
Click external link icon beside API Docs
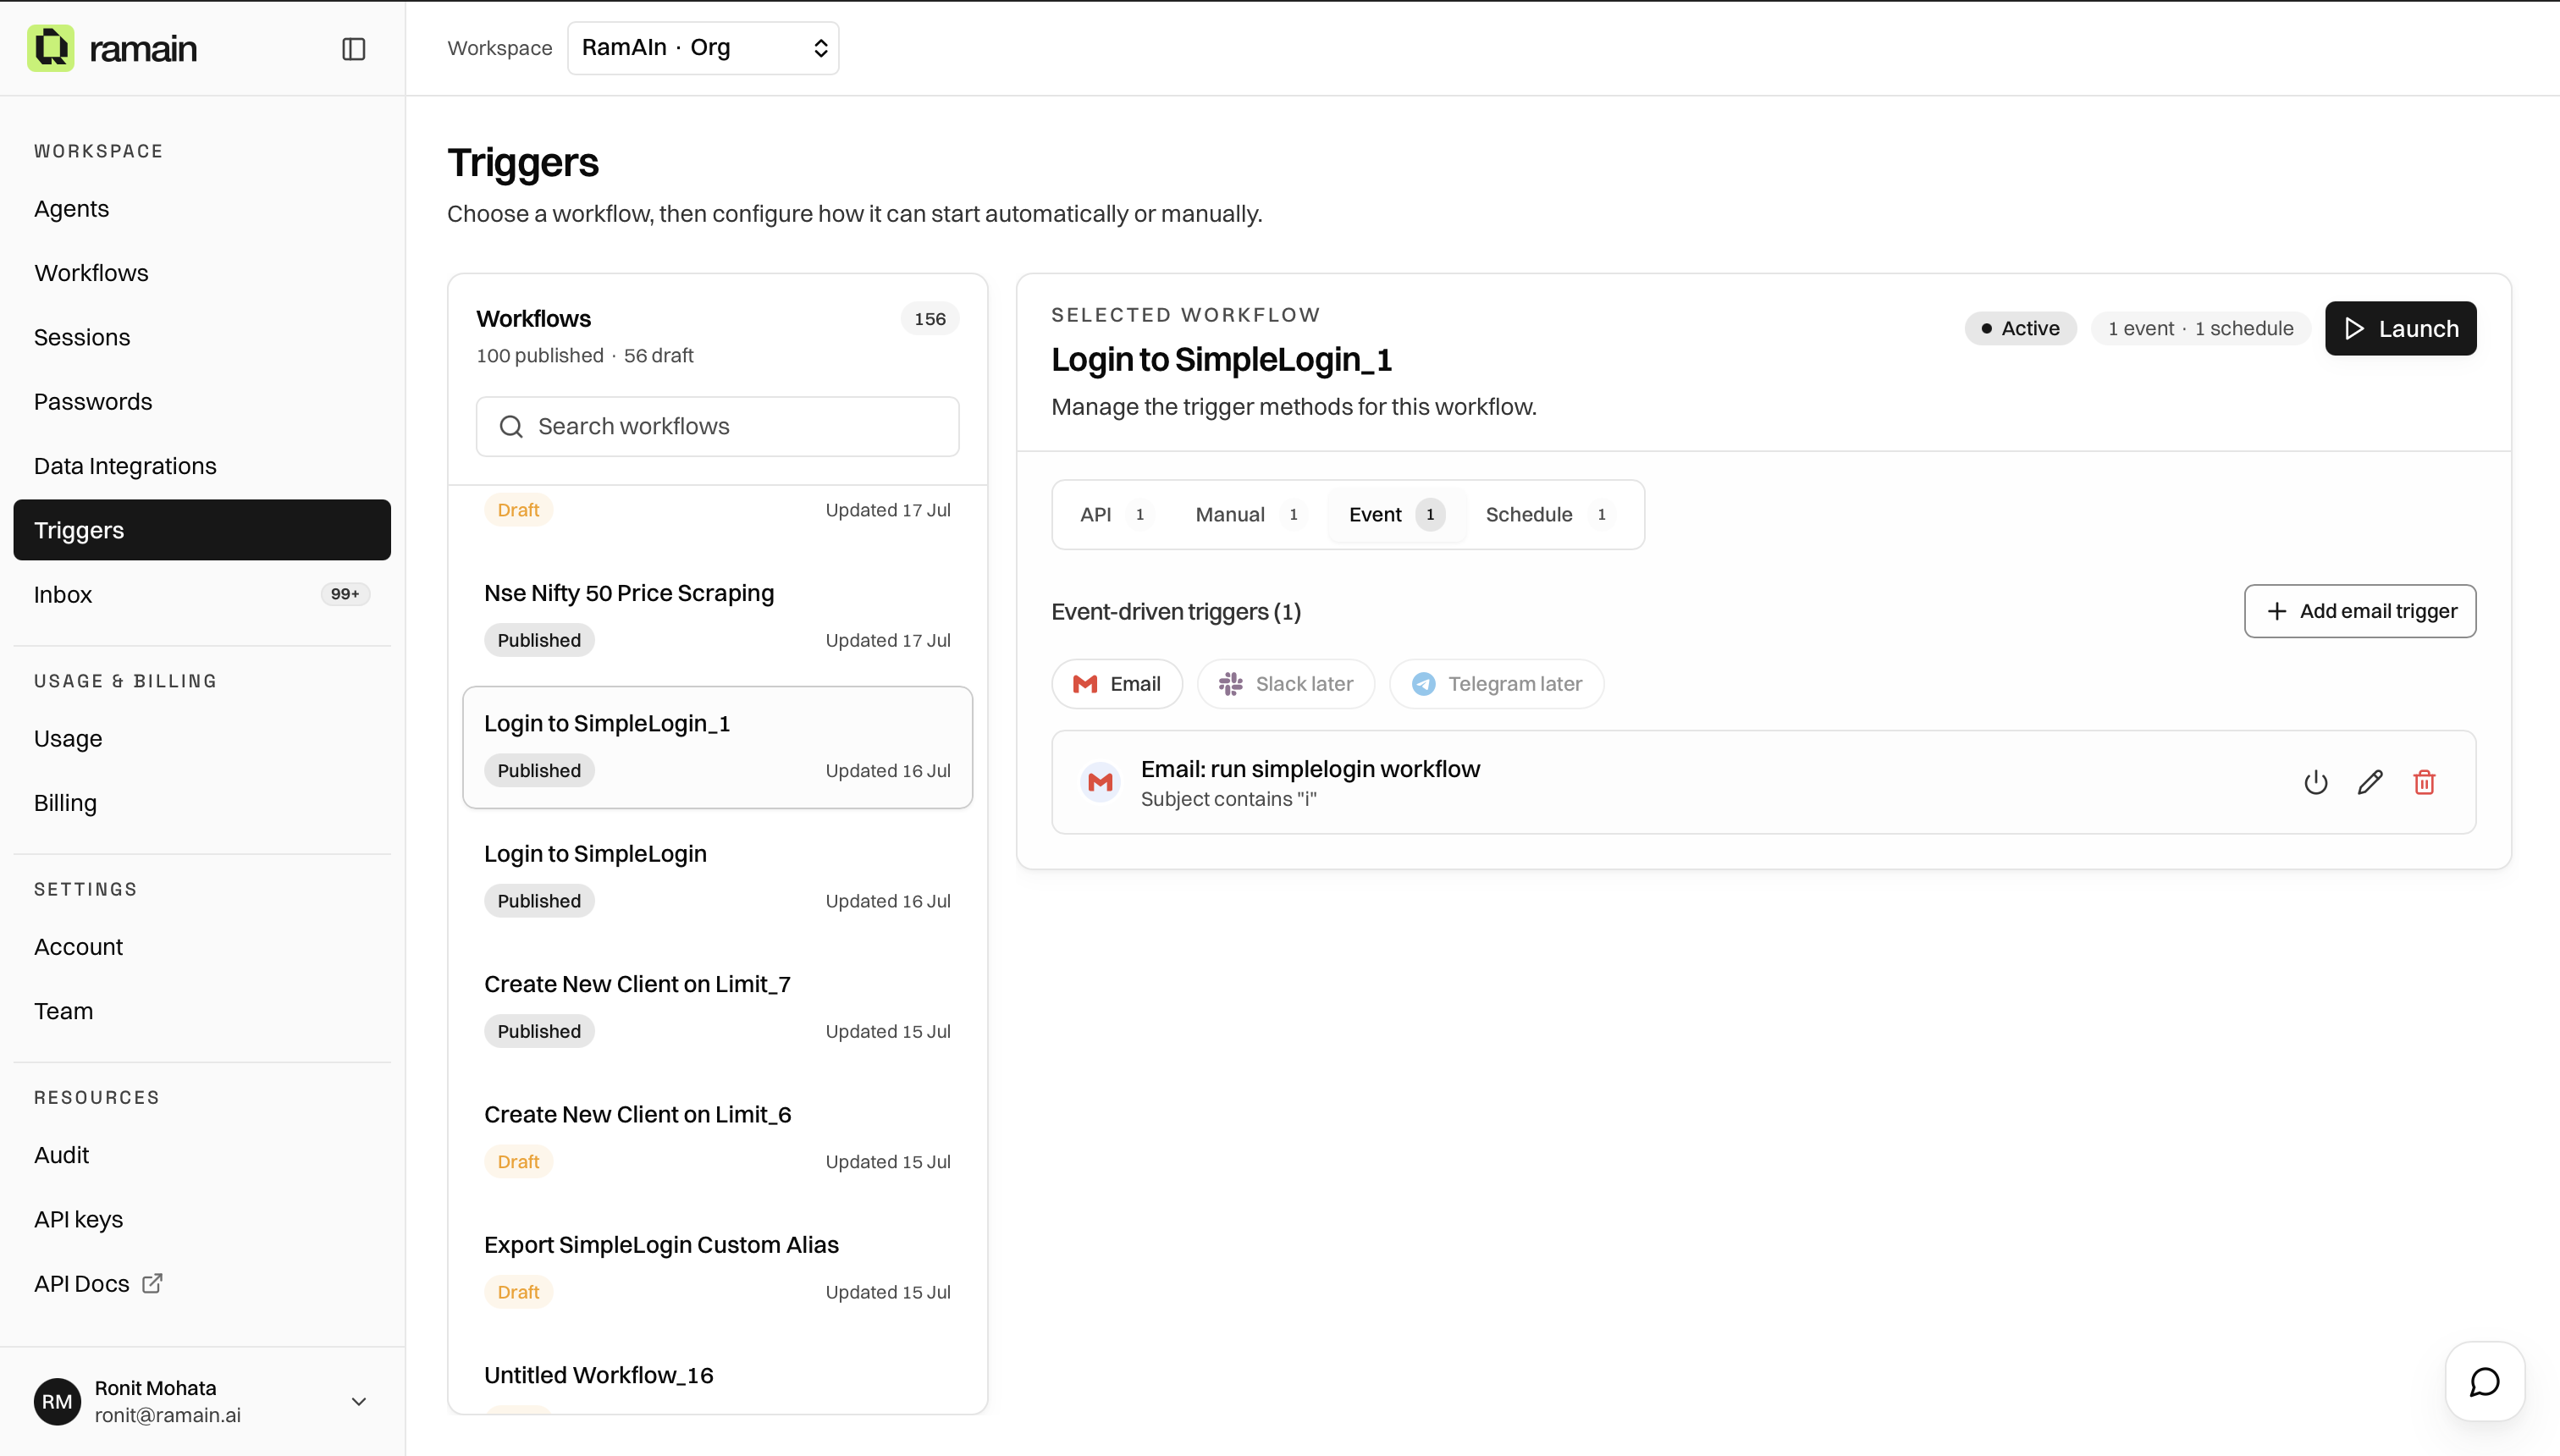click(152, 1283)
